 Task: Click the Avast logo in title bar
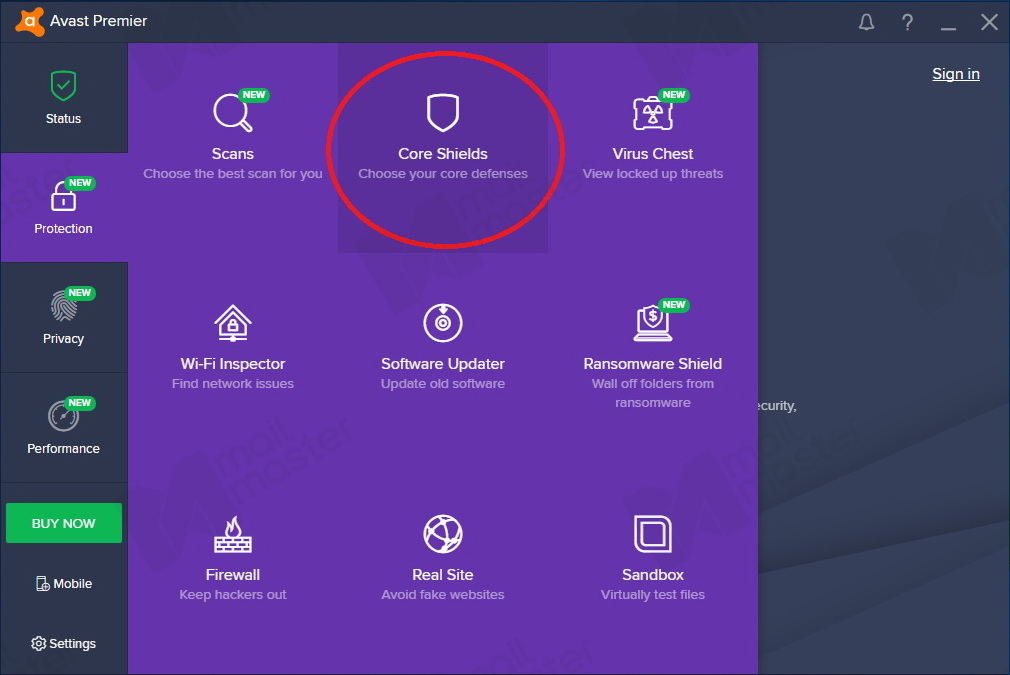[30, 21]
